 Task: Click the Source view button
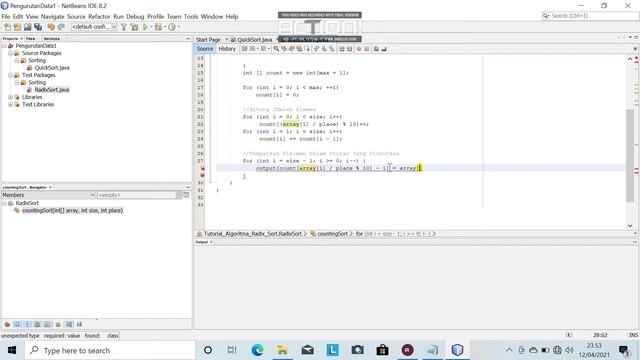coord(204,49)
